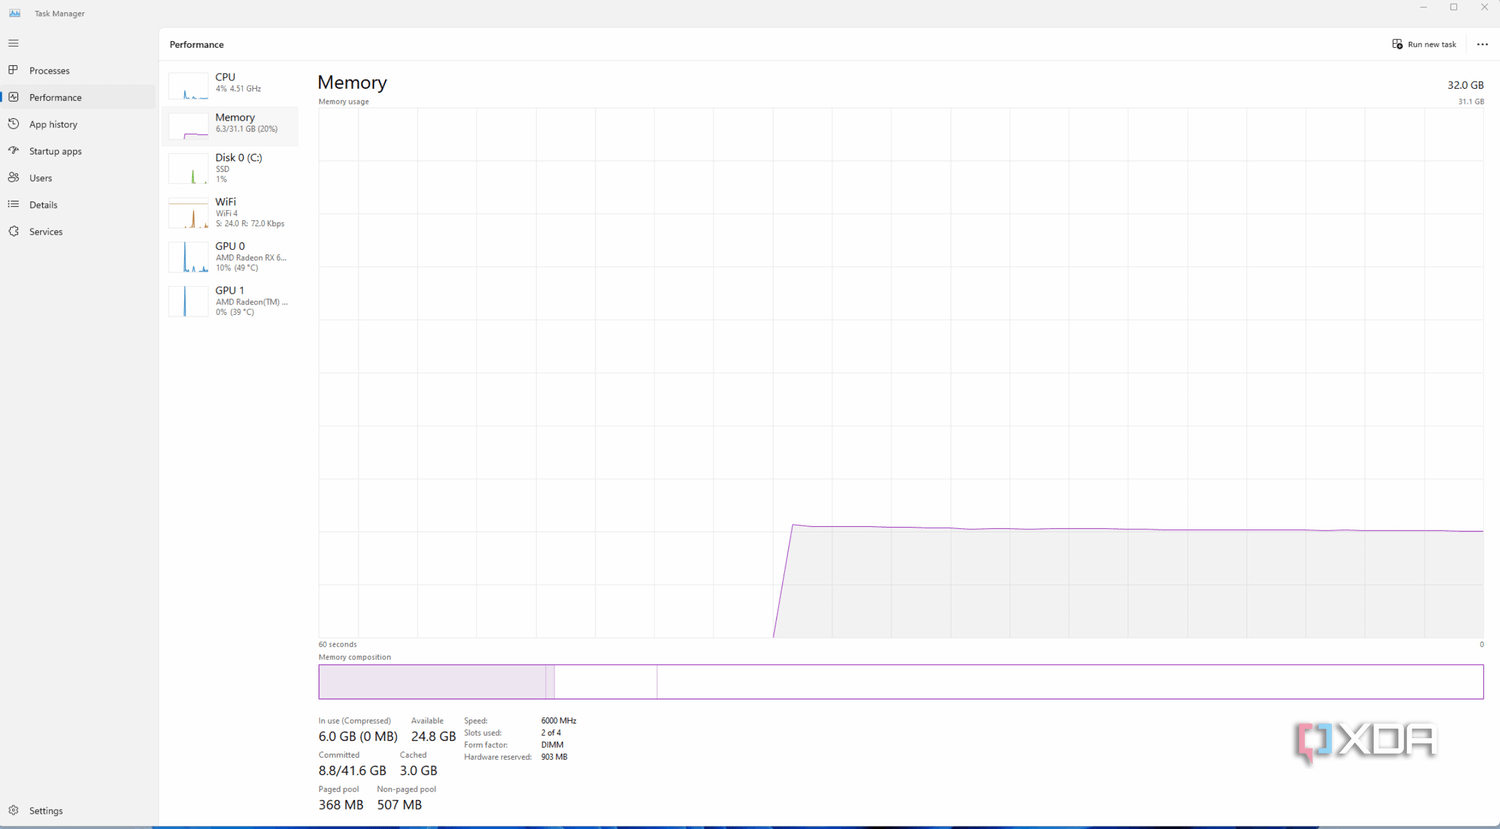Open the three-dot more options menu

point(1482,44)
